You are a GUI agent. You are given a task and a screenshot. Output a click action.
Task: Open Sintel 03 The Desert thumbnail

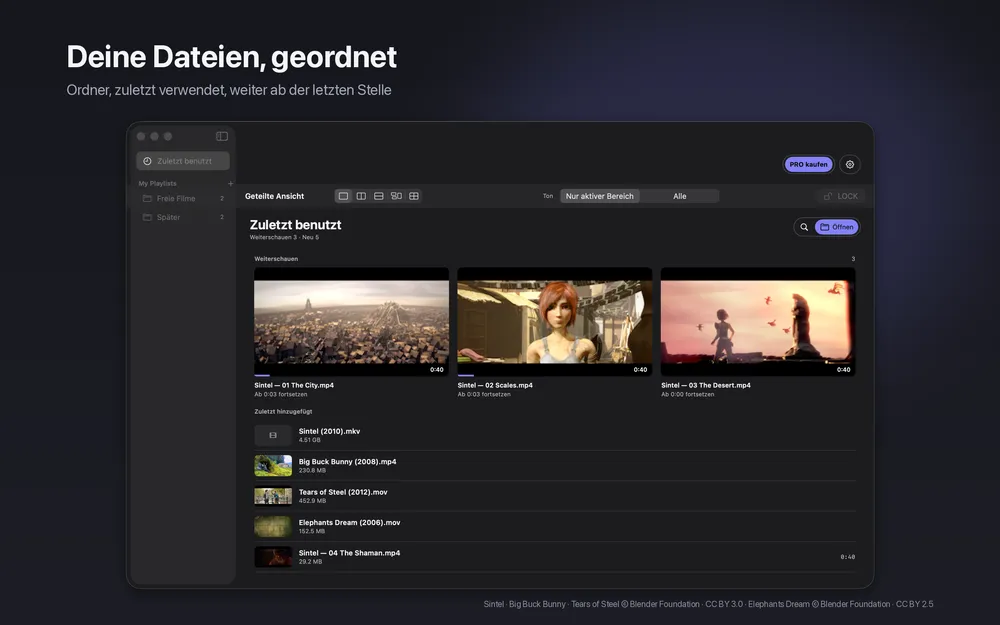click(x=758, y=321)
